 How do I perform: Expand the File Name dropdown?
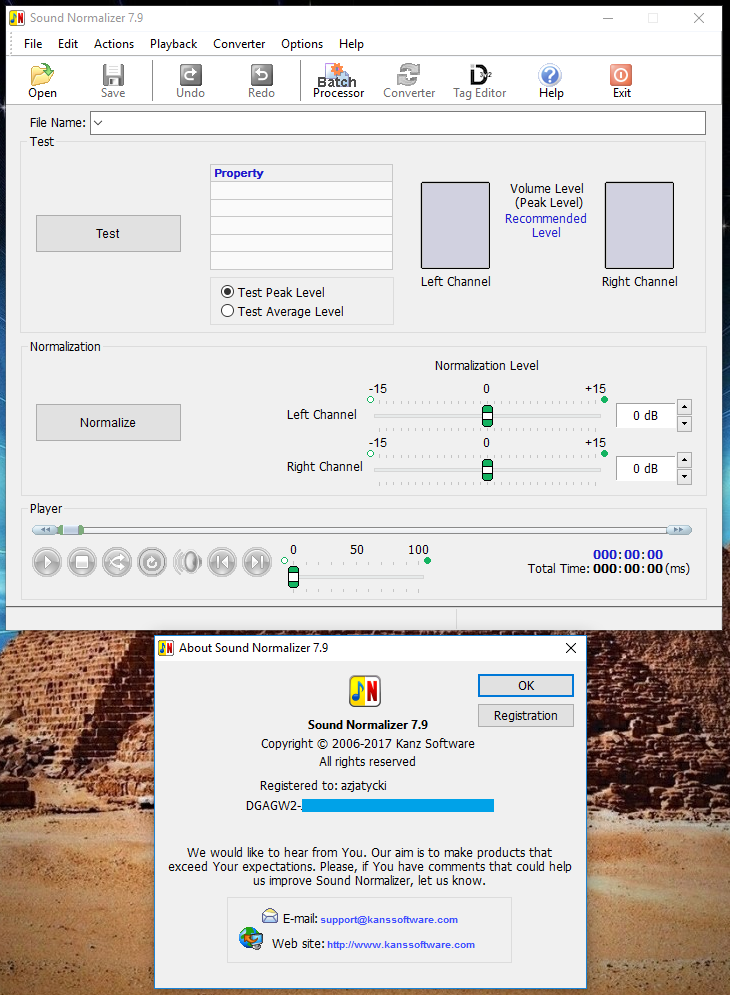coord(98,123)
